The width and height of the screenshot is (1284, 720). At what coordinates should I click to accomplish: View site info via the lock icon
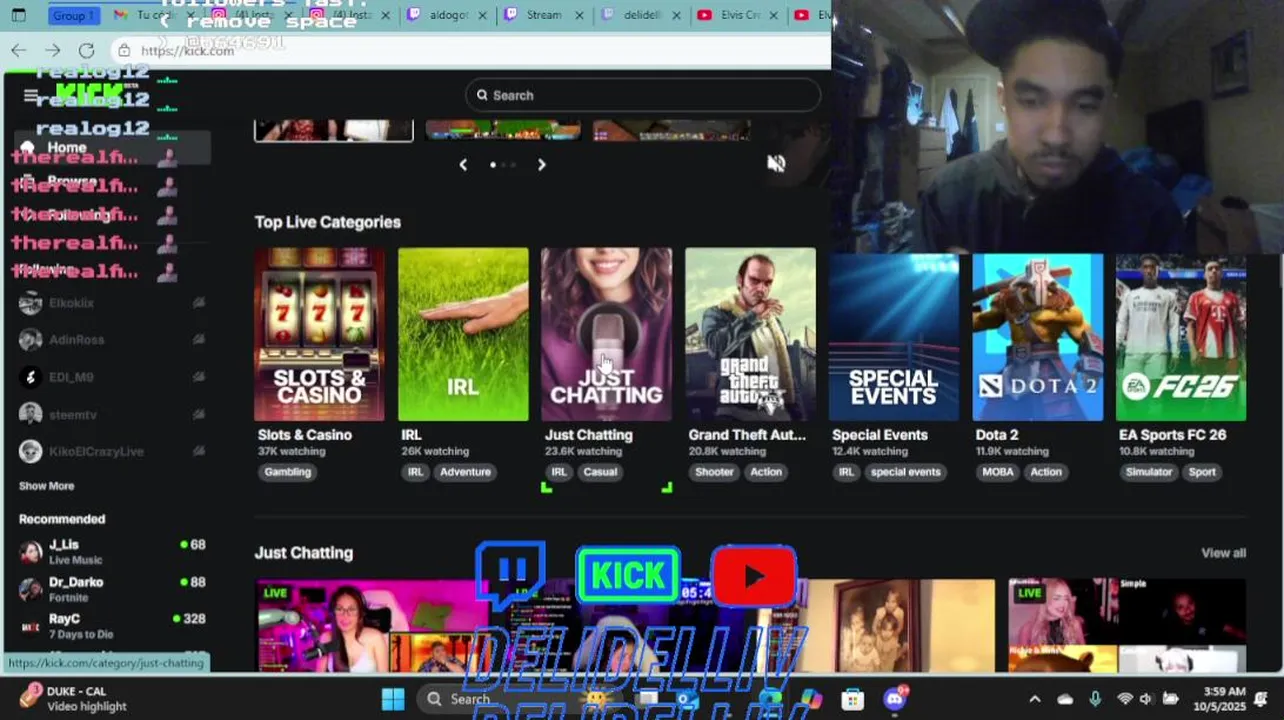[x=124, y=50]
